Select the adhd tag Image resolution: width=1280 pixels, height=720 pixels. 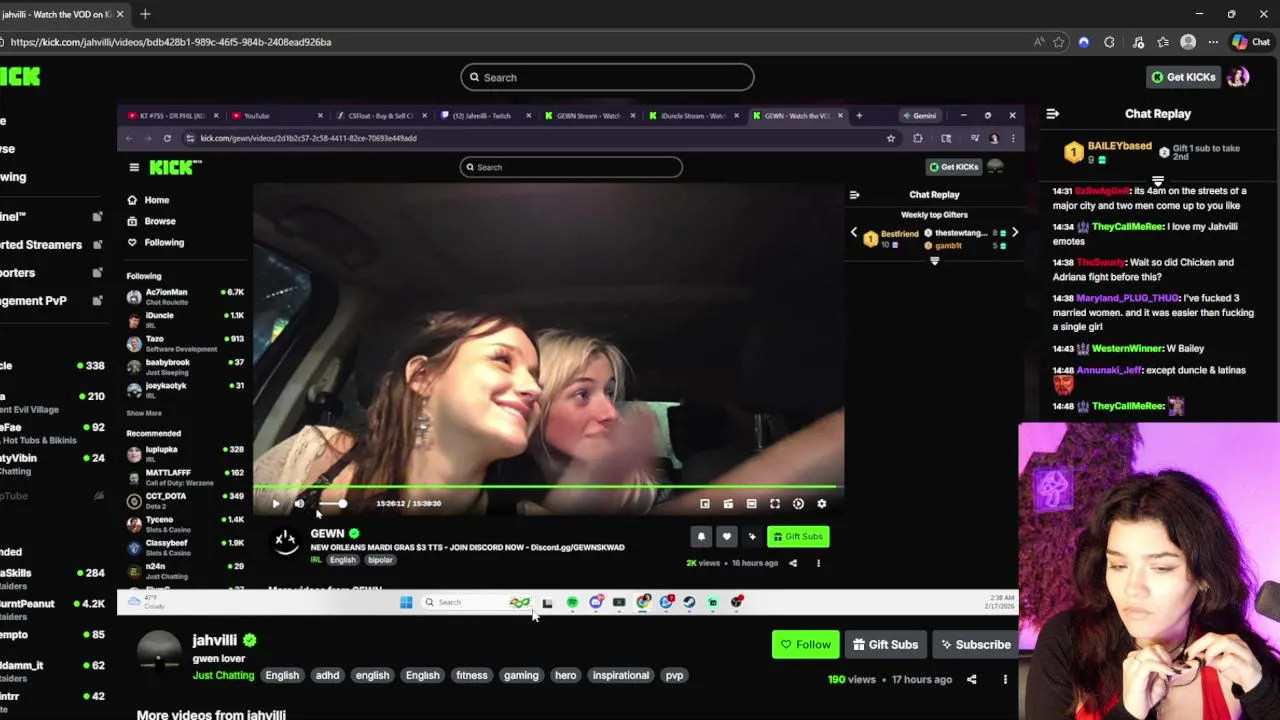327,675
